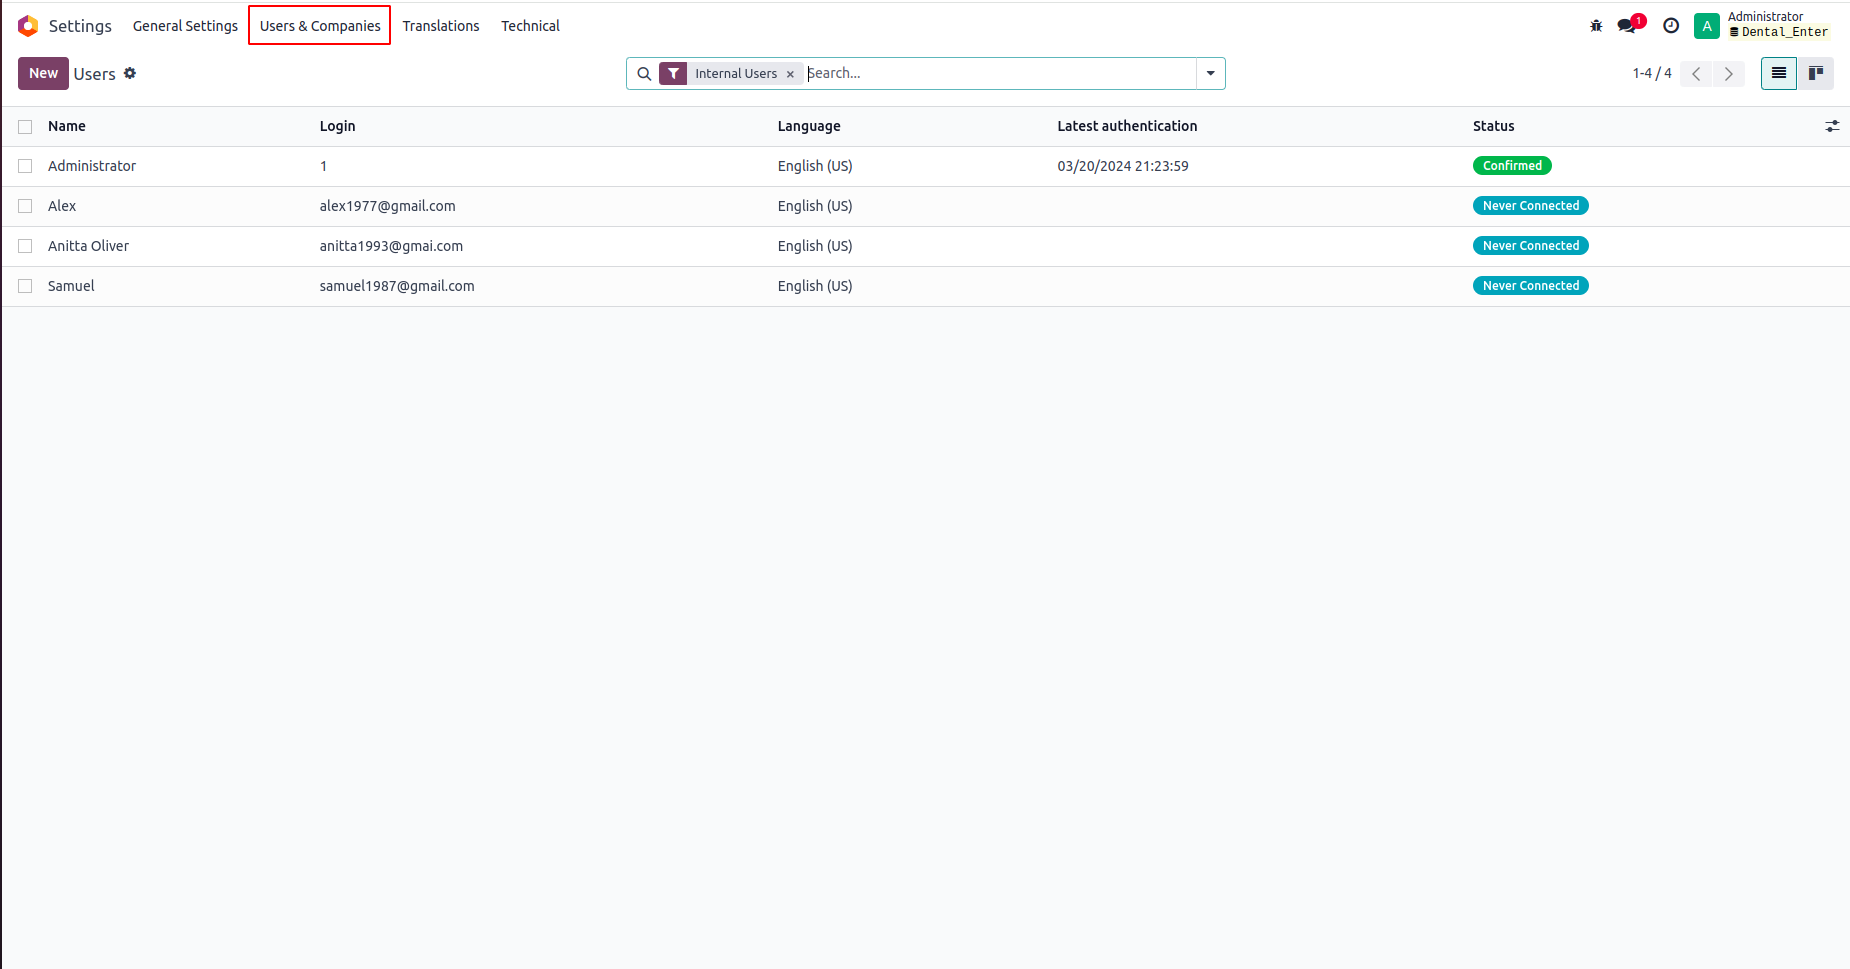Click the filter funnel icon
Viewport: 1850px width, 969px height.
point(673,74)
